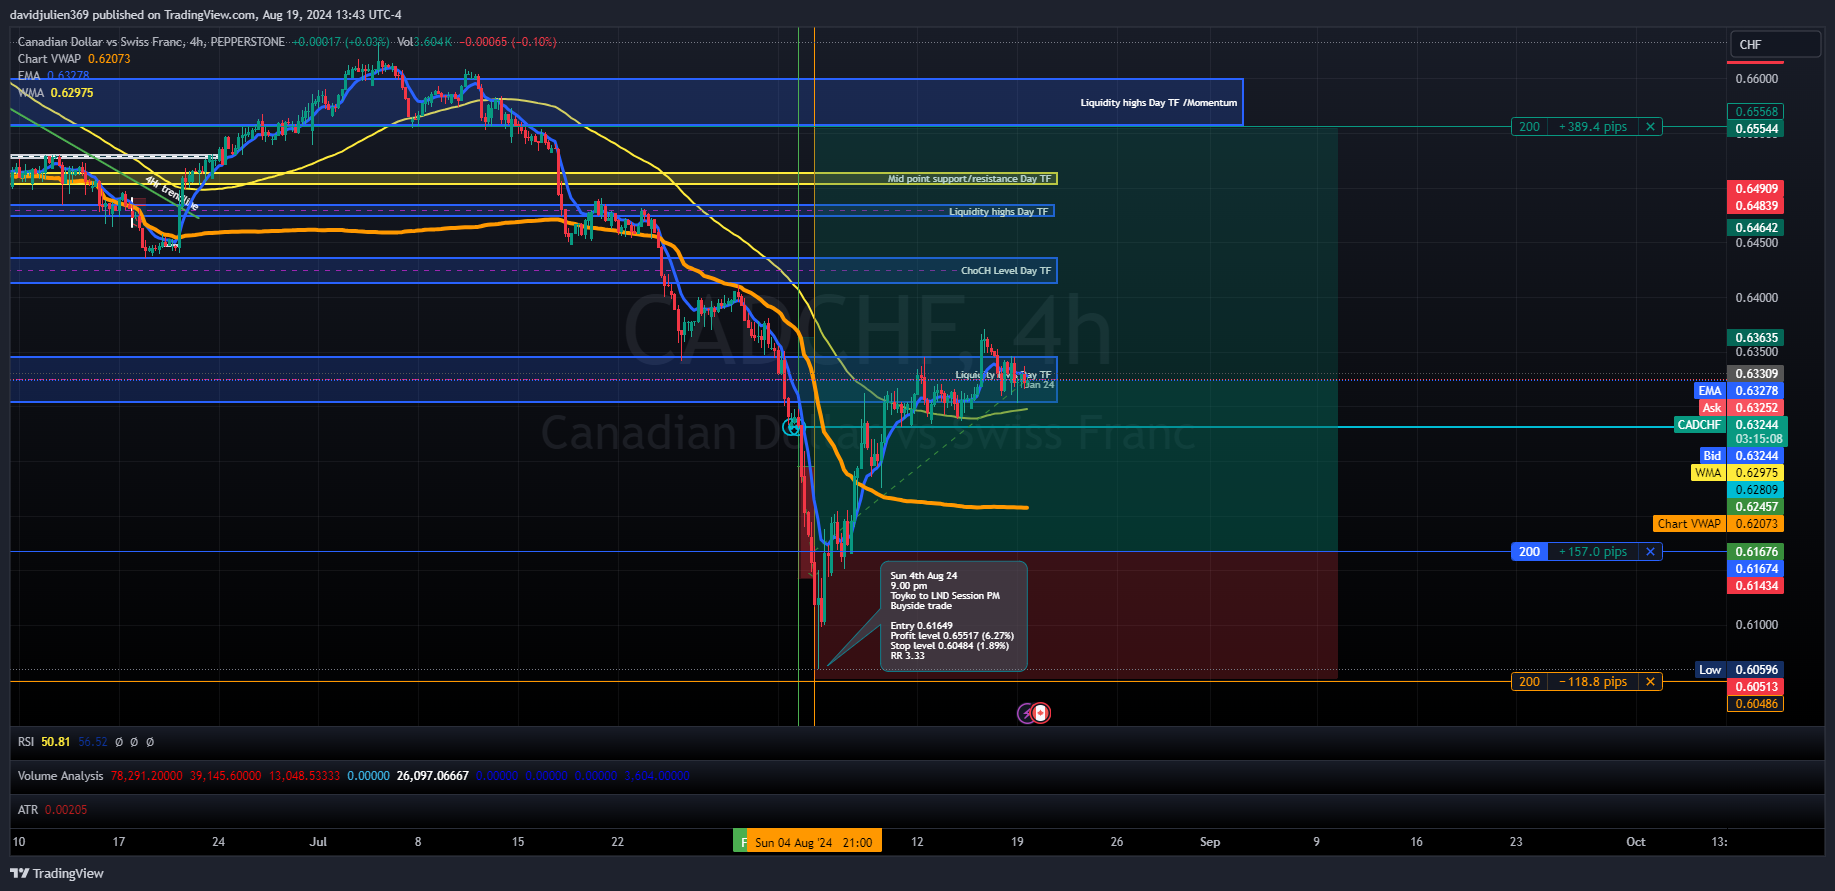Click the 0.66000 price axis tick
1835x891 pixels.
click(x=1757, y=79)
